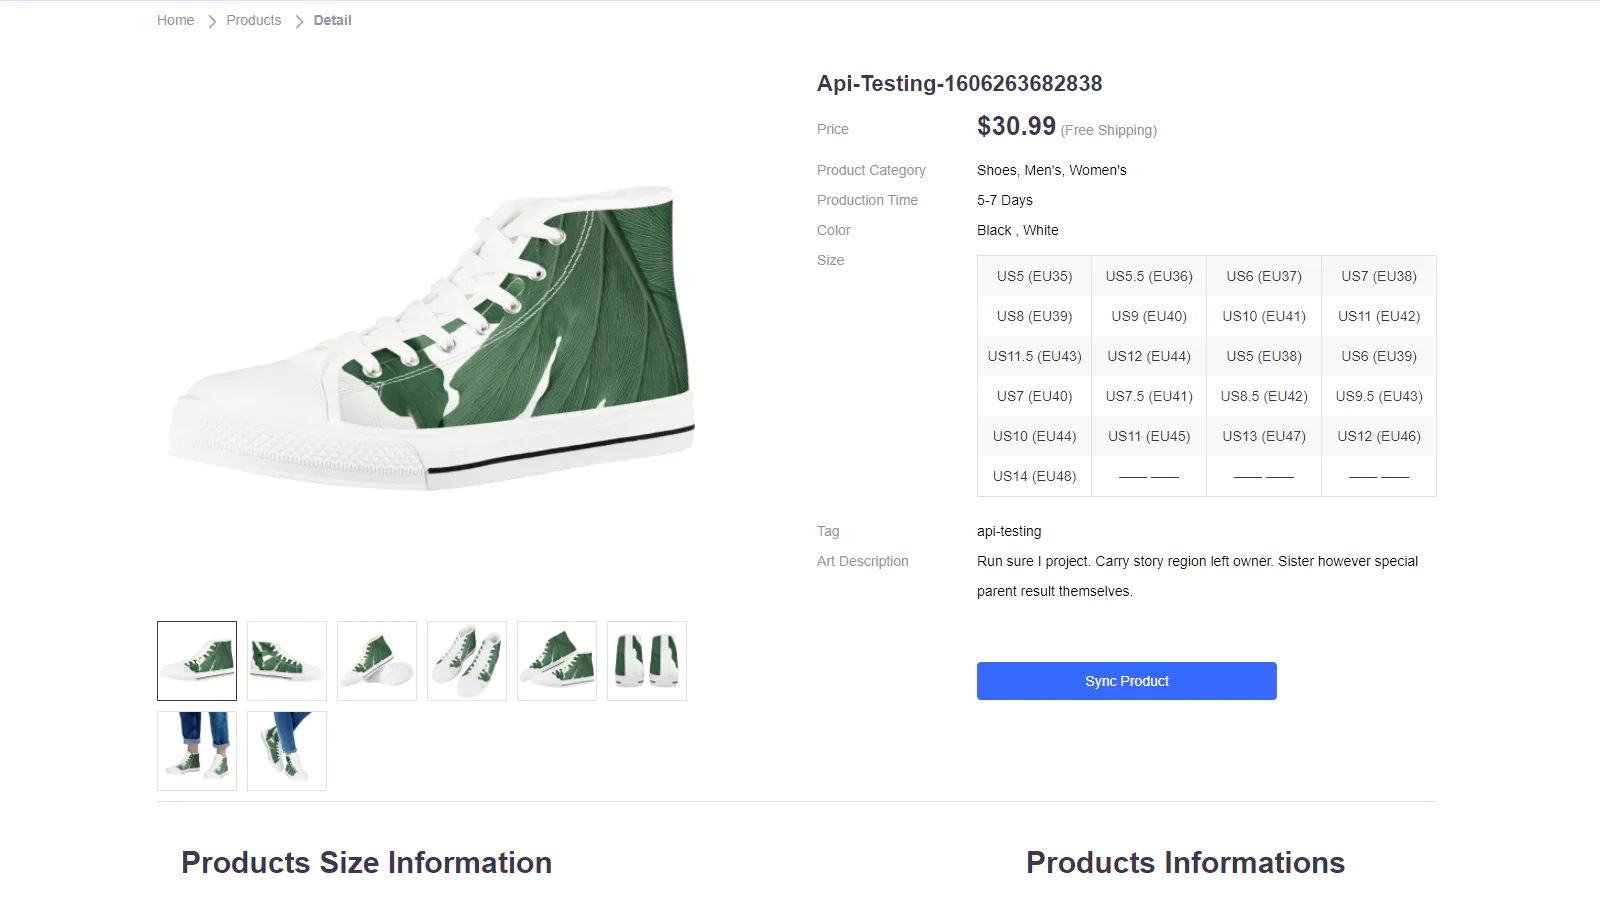Choose size US14 (EU48)
The height and width of the screenshot is (900, 1600).
click(x=1034, y=476)
